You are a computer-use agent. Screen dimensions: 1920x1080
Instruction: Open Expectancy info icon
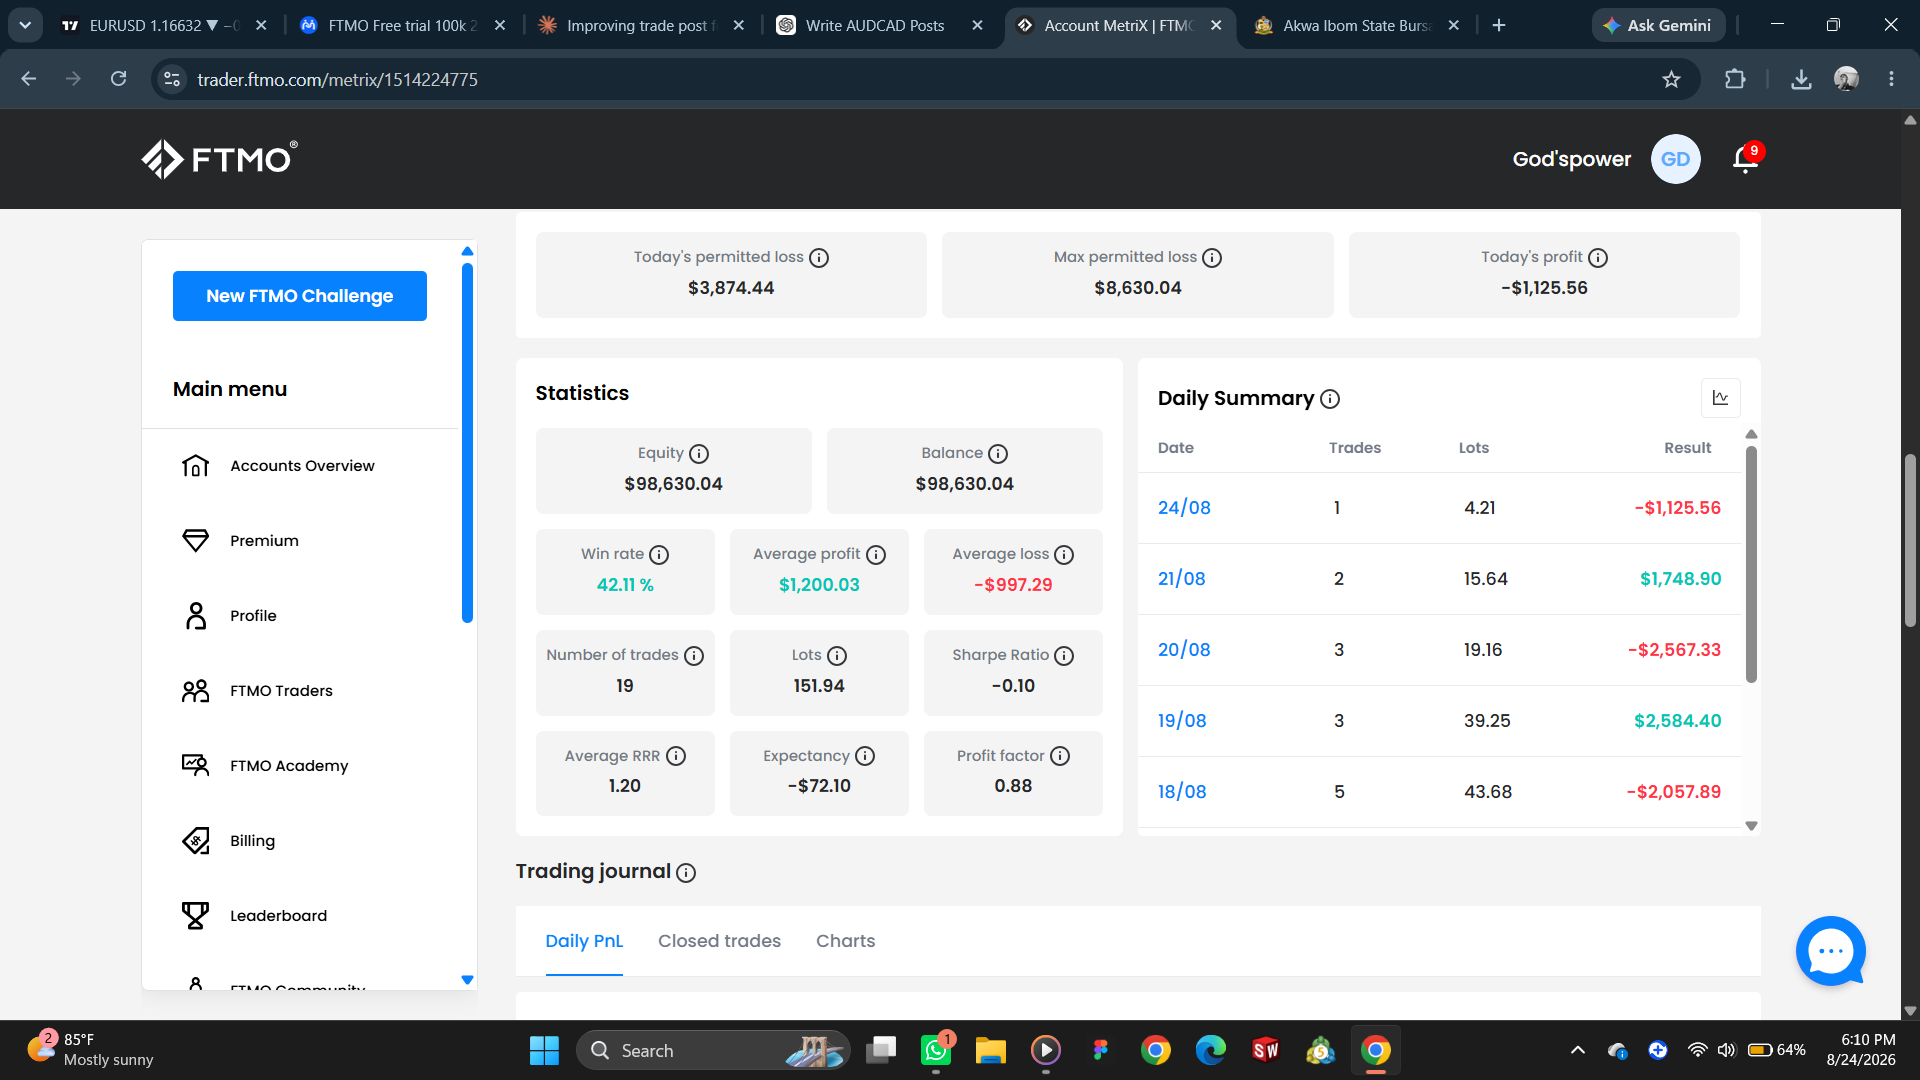pyautogui.click(x=865, y=756)
